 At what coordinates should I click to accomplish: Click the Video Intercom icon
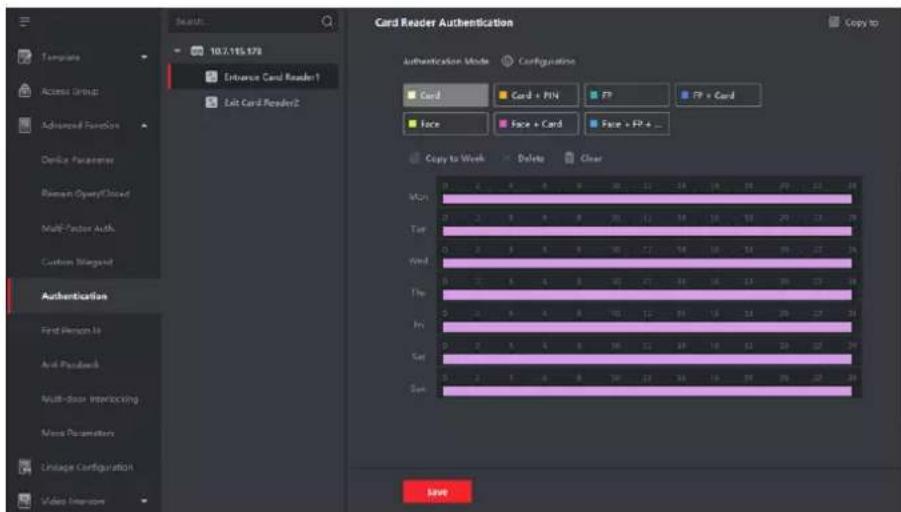pos(25,501)
